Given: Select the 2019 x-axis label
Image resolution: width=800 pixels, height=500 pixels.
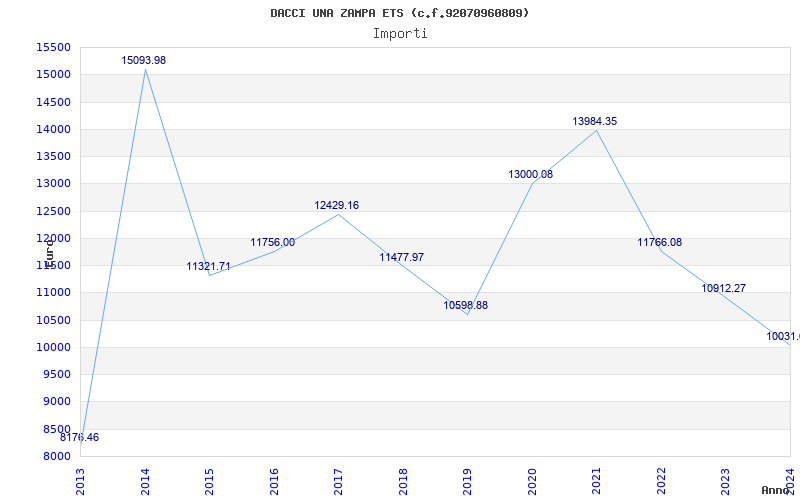Looking at the screenshot, I should click(468, 481).
